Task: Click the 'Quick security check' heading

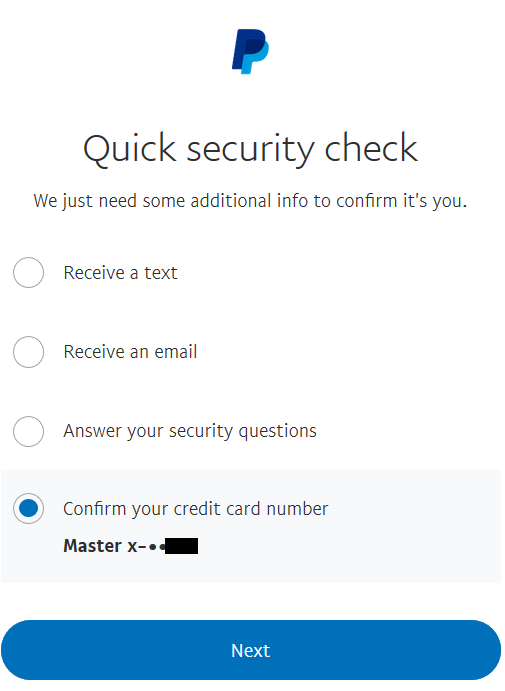Action: [250, 149]
